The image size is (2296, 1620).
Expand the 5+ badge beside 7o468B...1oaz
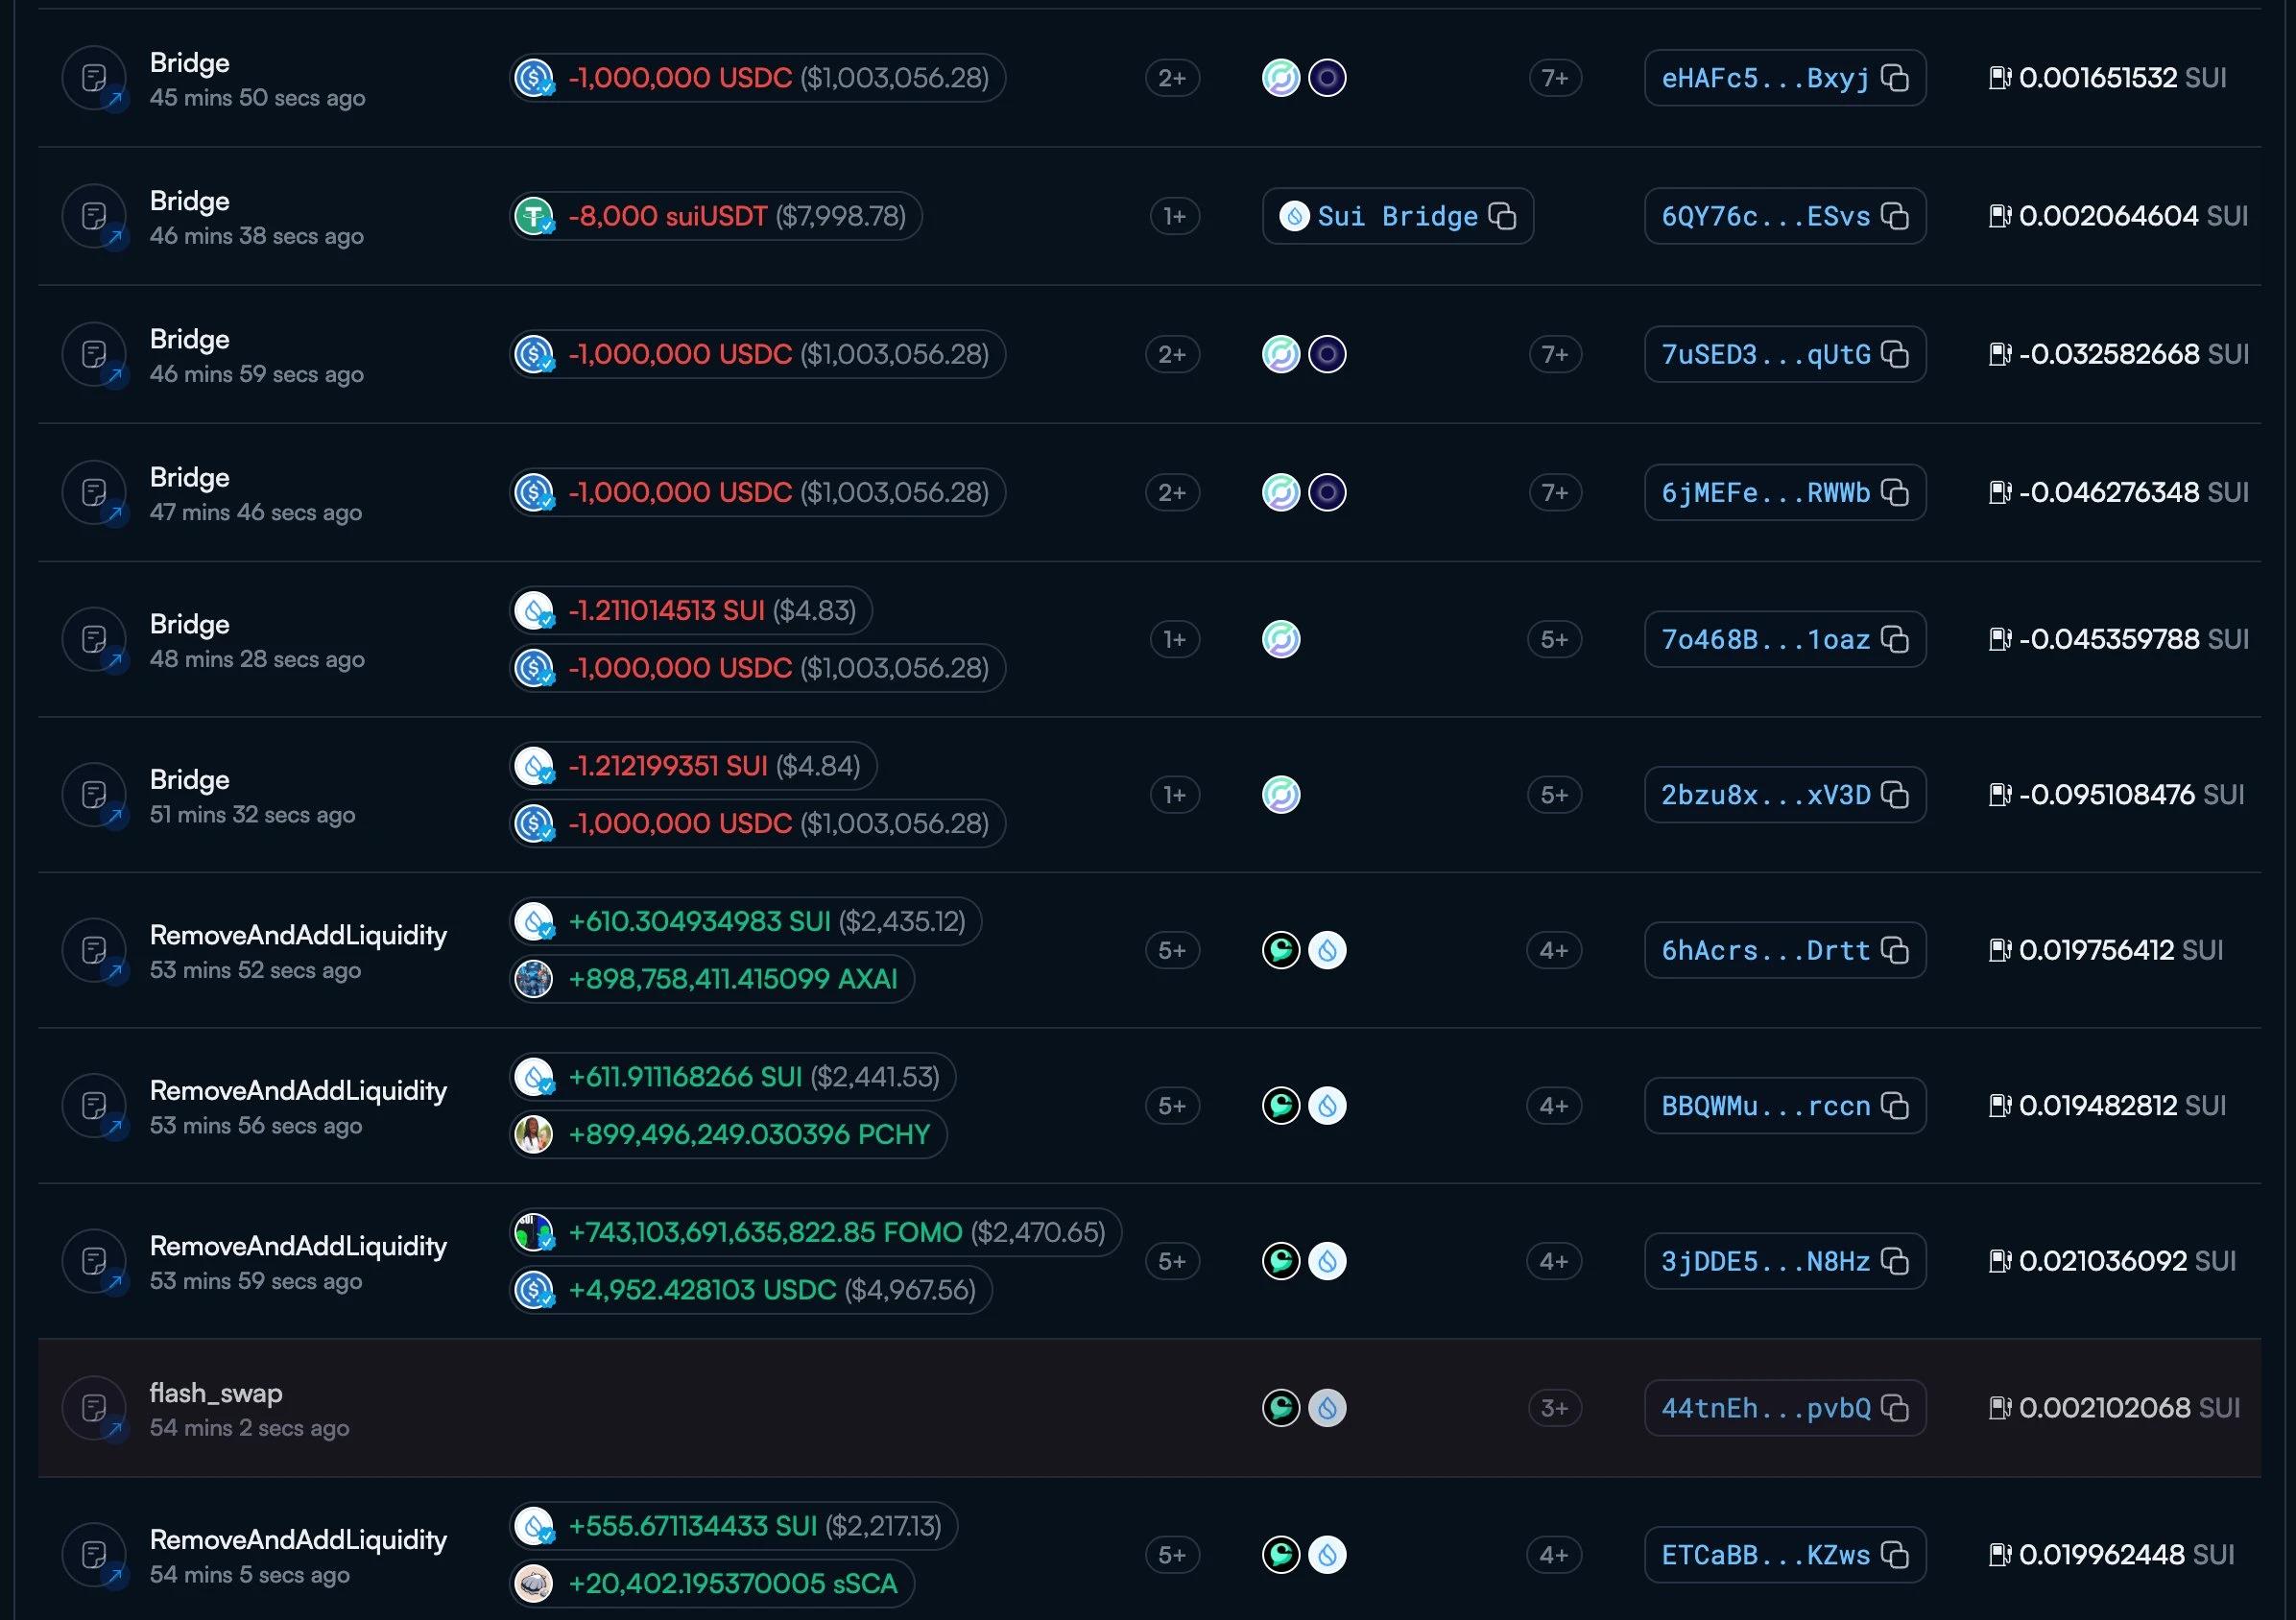pos(1555,639)
